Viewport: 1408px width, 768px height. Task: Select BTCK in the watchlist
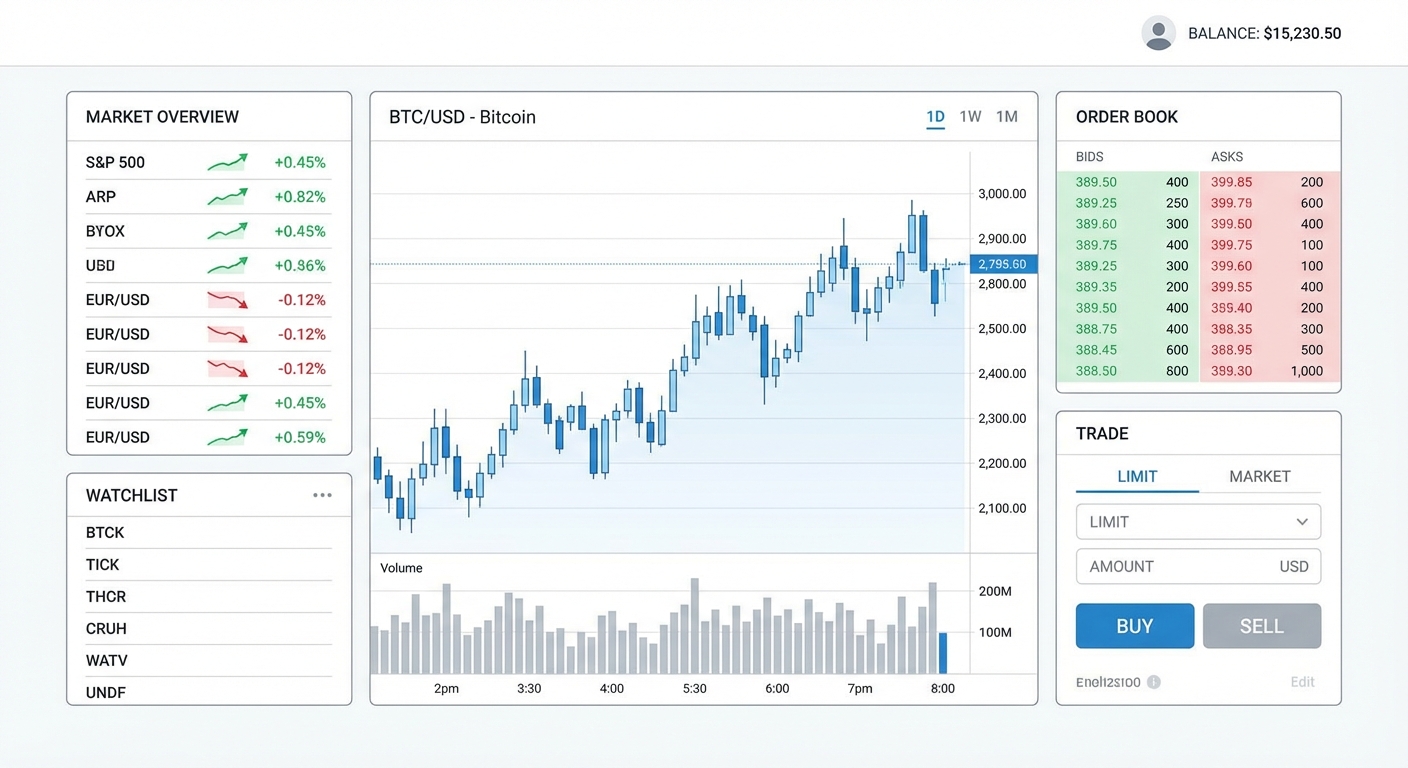point(105,532)
